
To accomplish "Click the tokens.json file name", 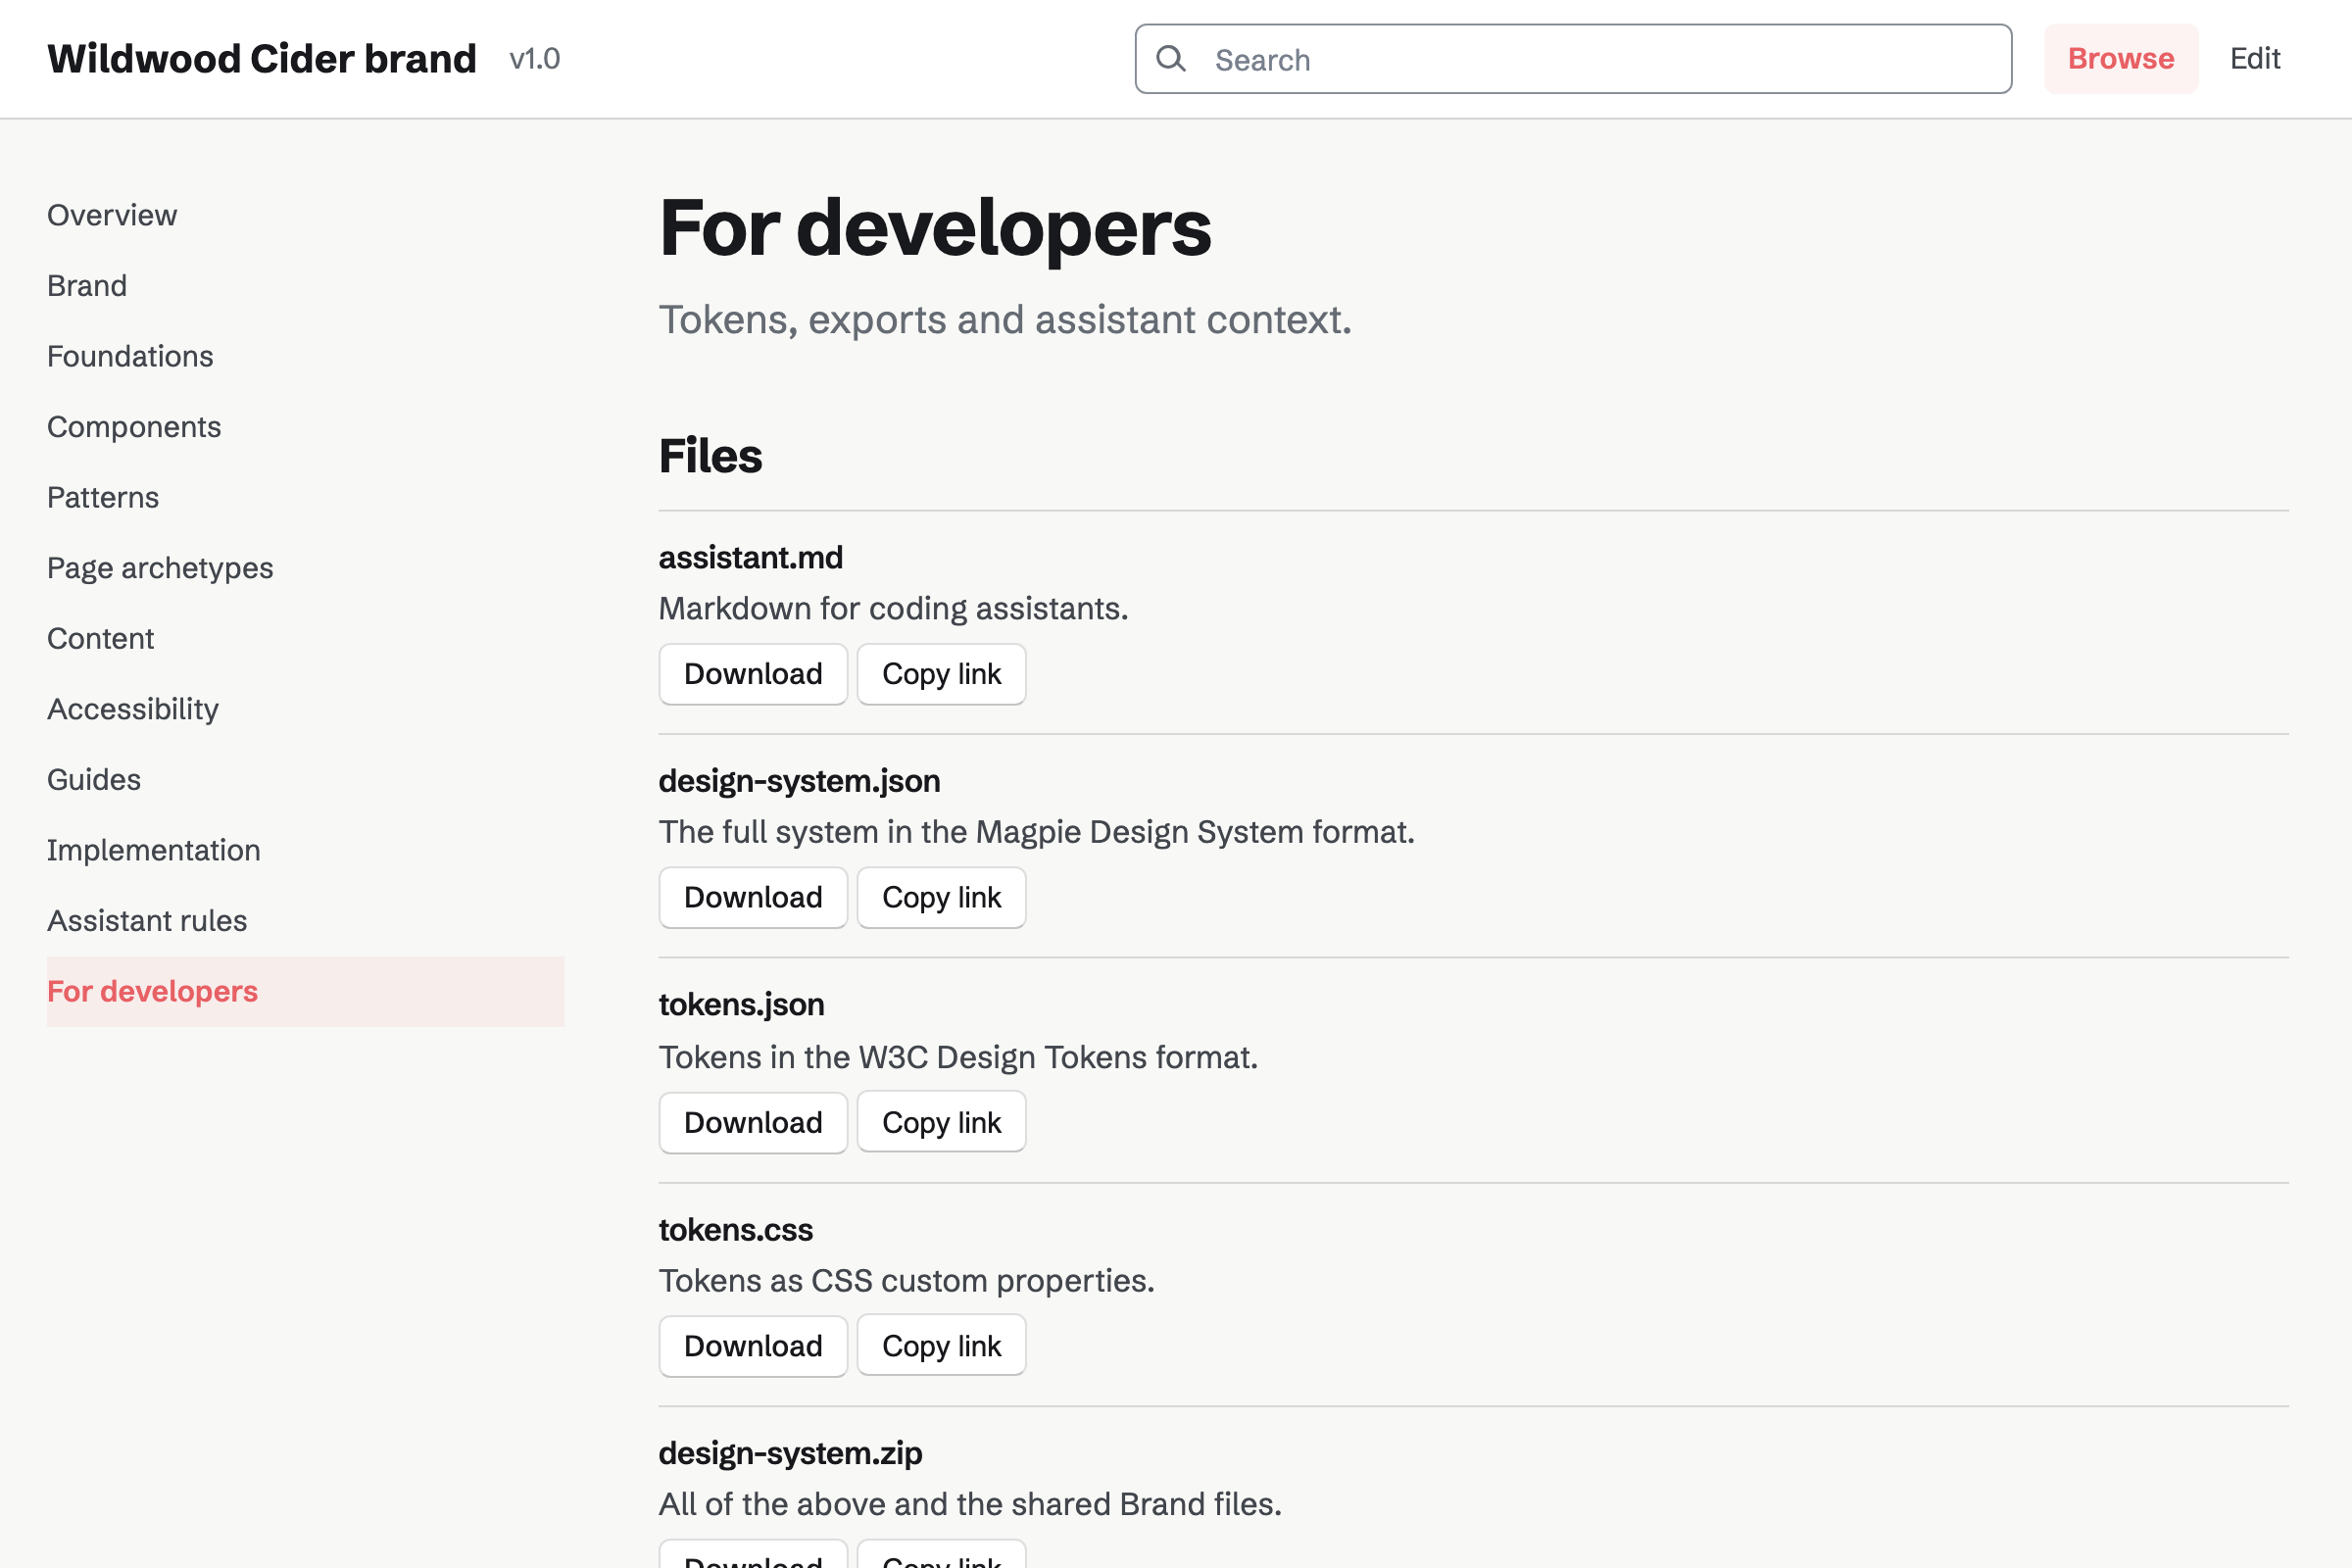I will [x=741, y=1004].
